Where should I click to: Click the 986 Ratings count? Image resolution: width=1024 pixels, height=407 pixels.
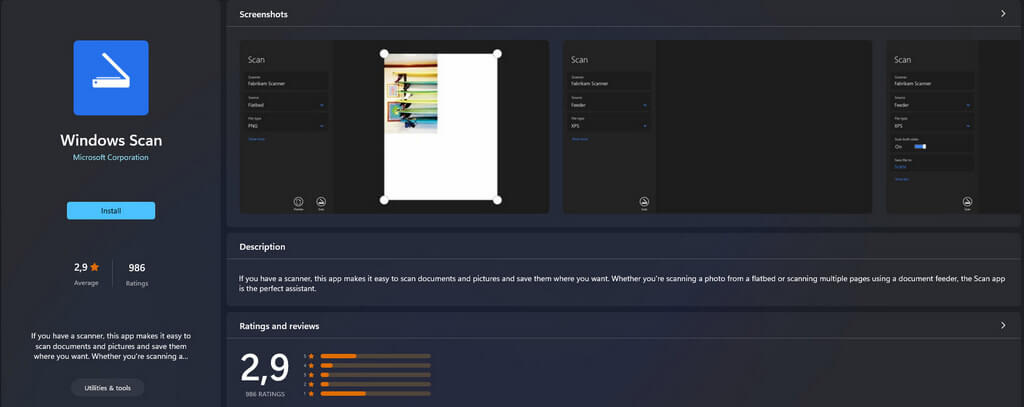click(x=136, y=267)
